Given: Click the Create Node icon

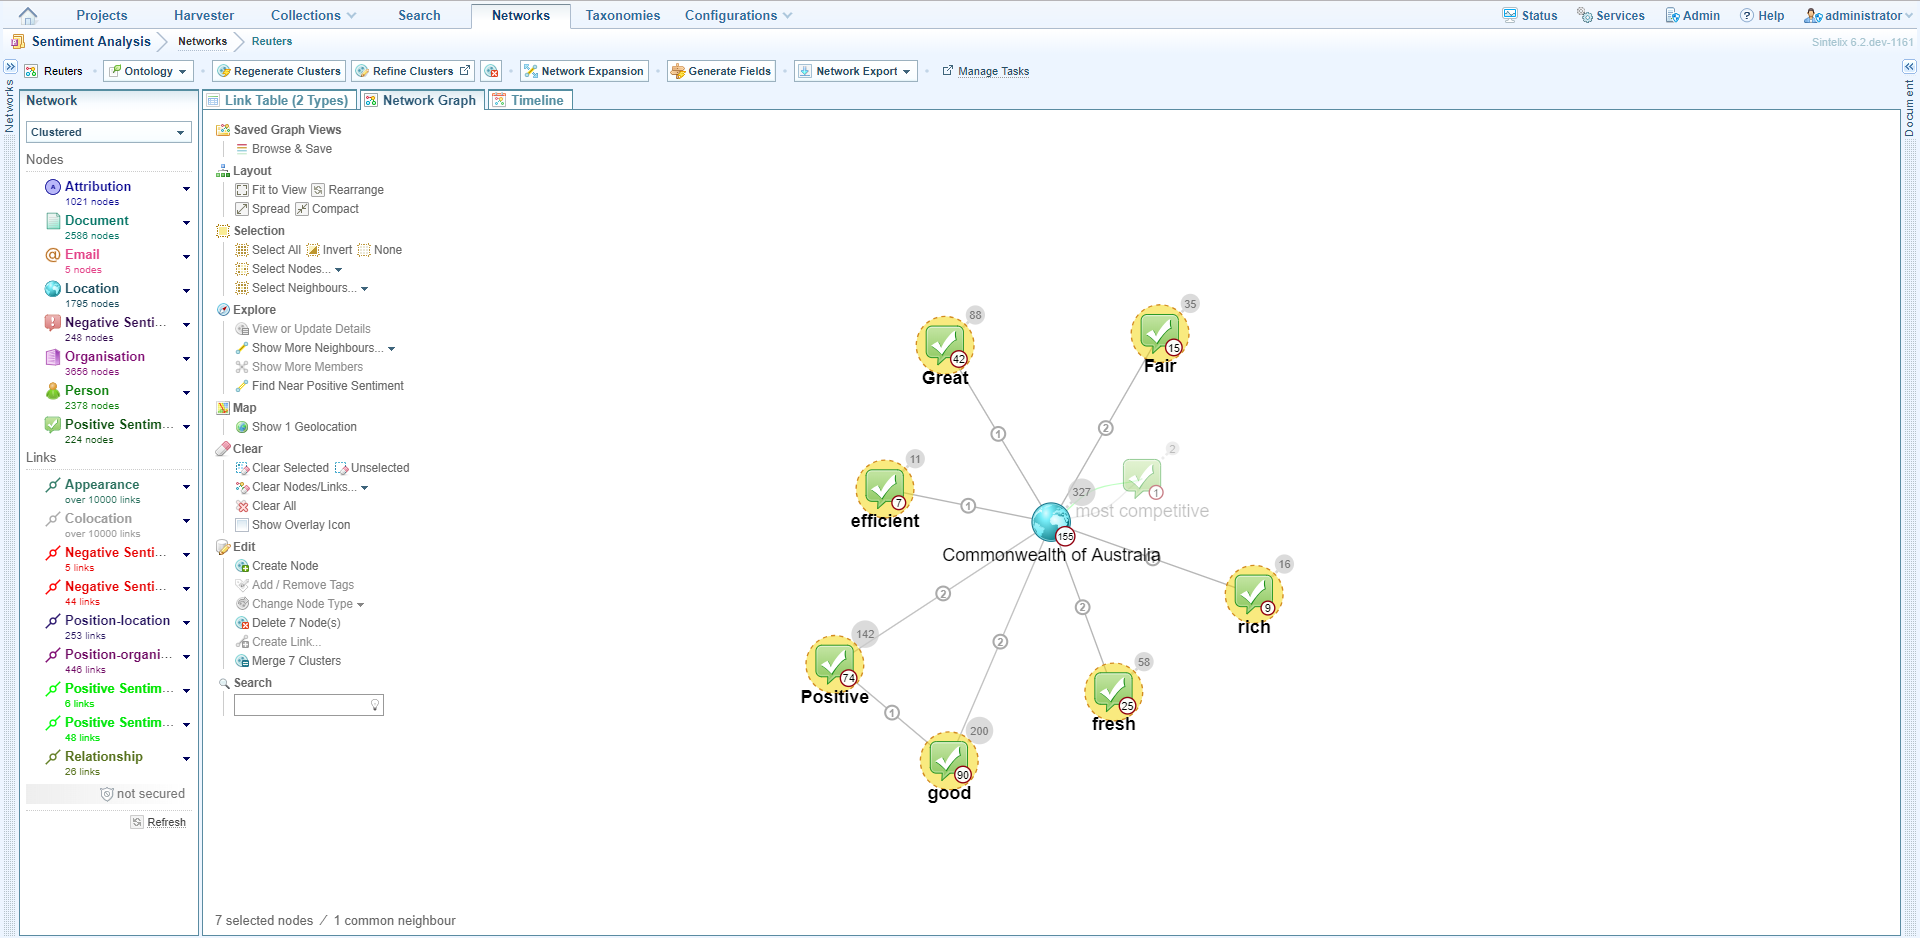Looking at the screenshot, I should [x=242, y=566].
